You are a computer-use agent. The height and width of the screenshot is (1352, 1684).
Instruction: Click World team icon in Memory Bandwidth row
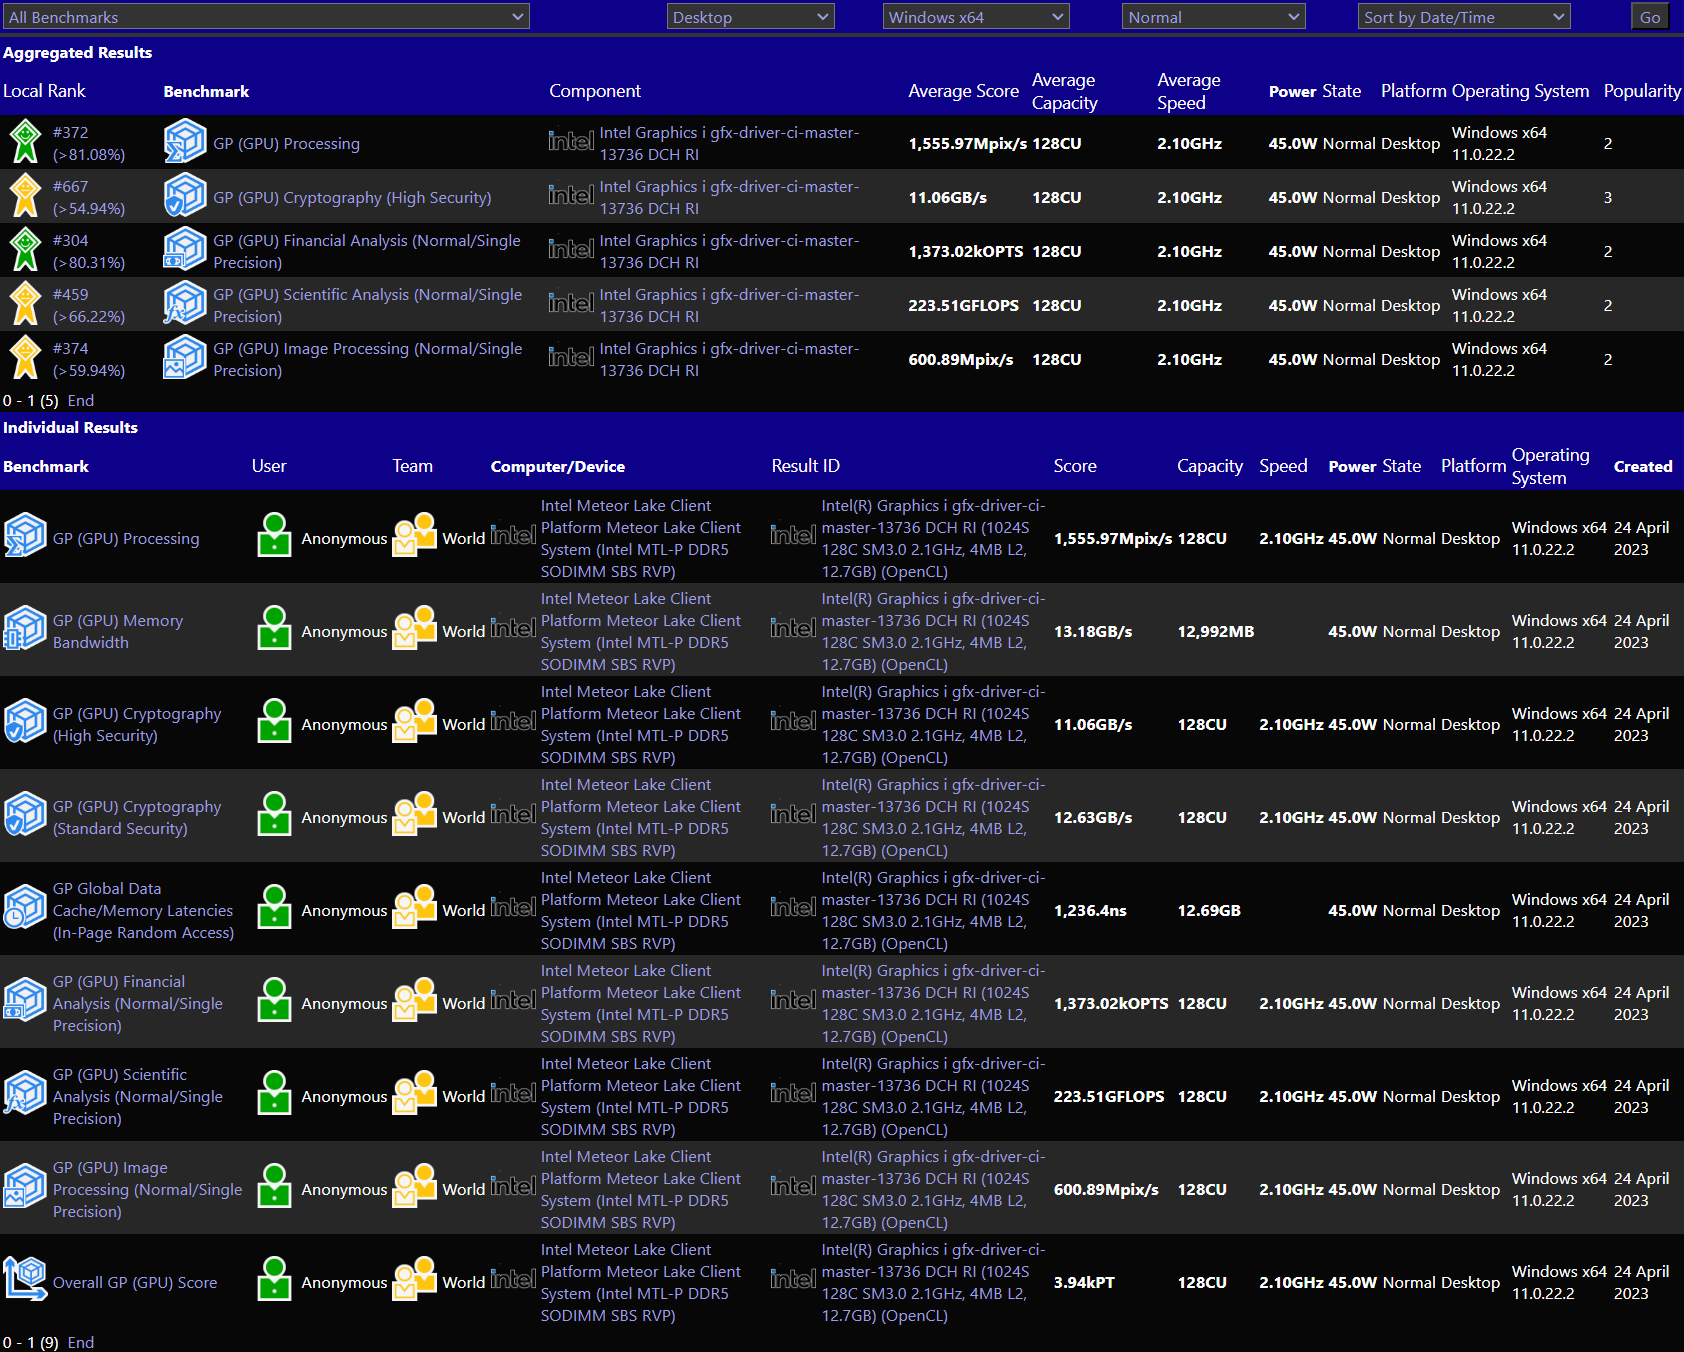tap(414, 630)
